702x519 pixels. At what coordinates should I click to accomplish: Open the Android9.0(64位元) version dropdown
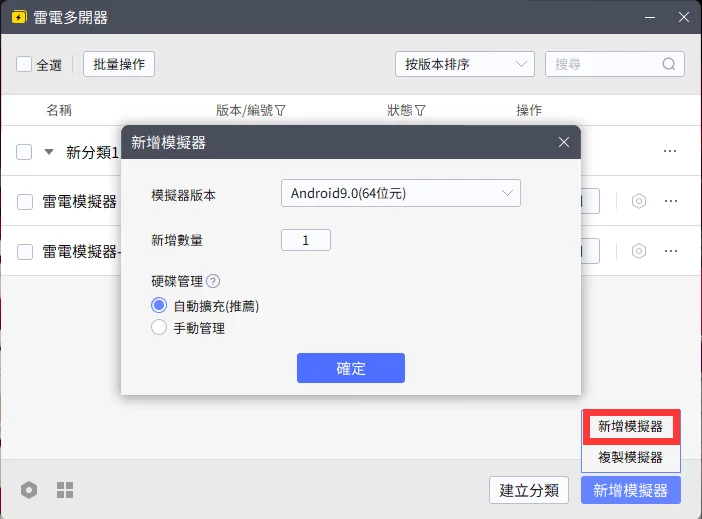(x=401, y=193)
